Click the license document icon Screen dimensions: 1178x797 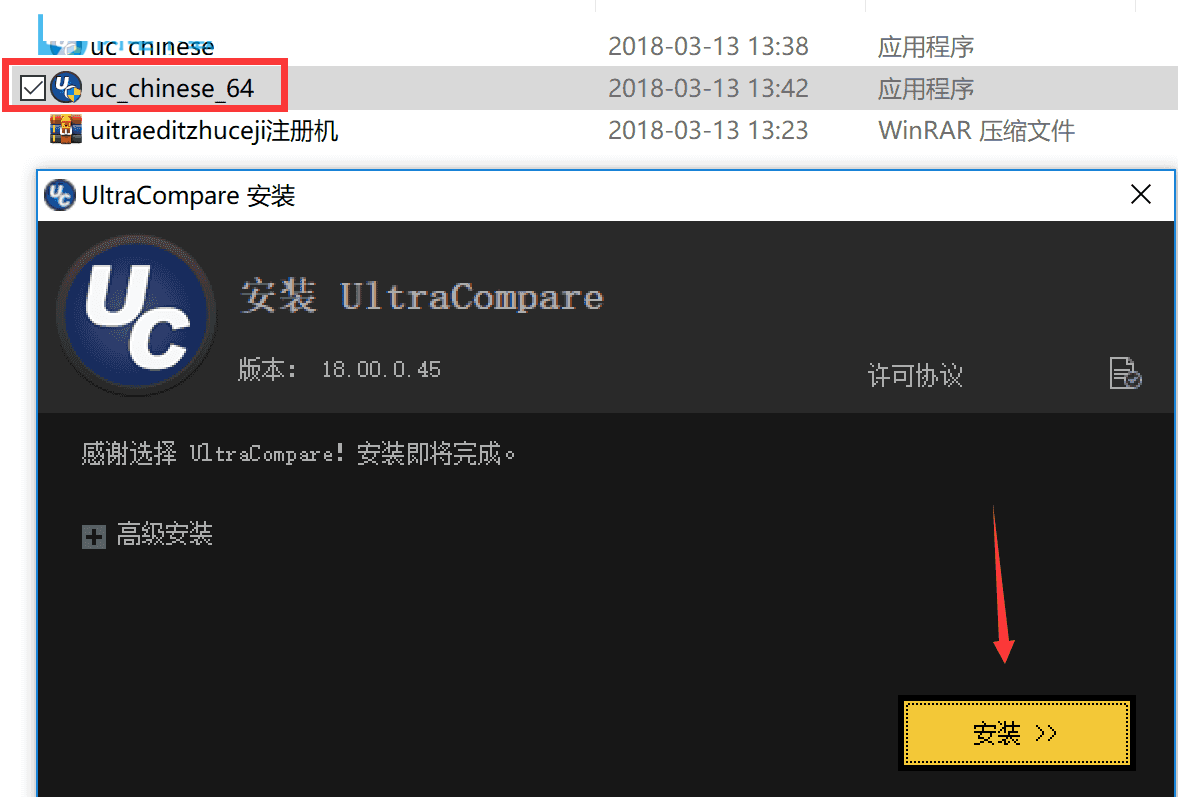[1125, 373]
